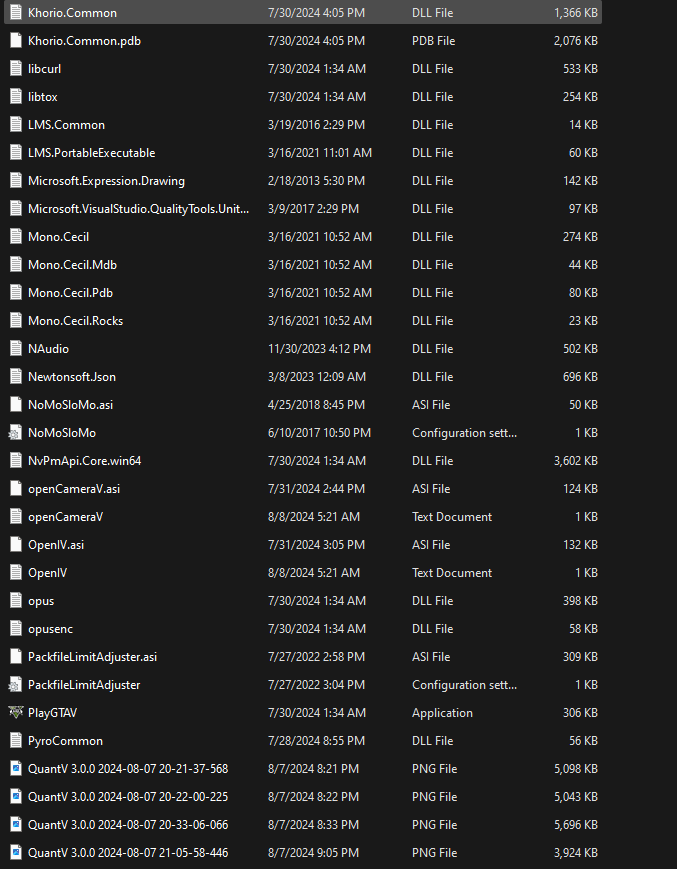Click the LMS.PortableExecutable file icon
Screen dimensions: 677x869
[x=16, y=152]
